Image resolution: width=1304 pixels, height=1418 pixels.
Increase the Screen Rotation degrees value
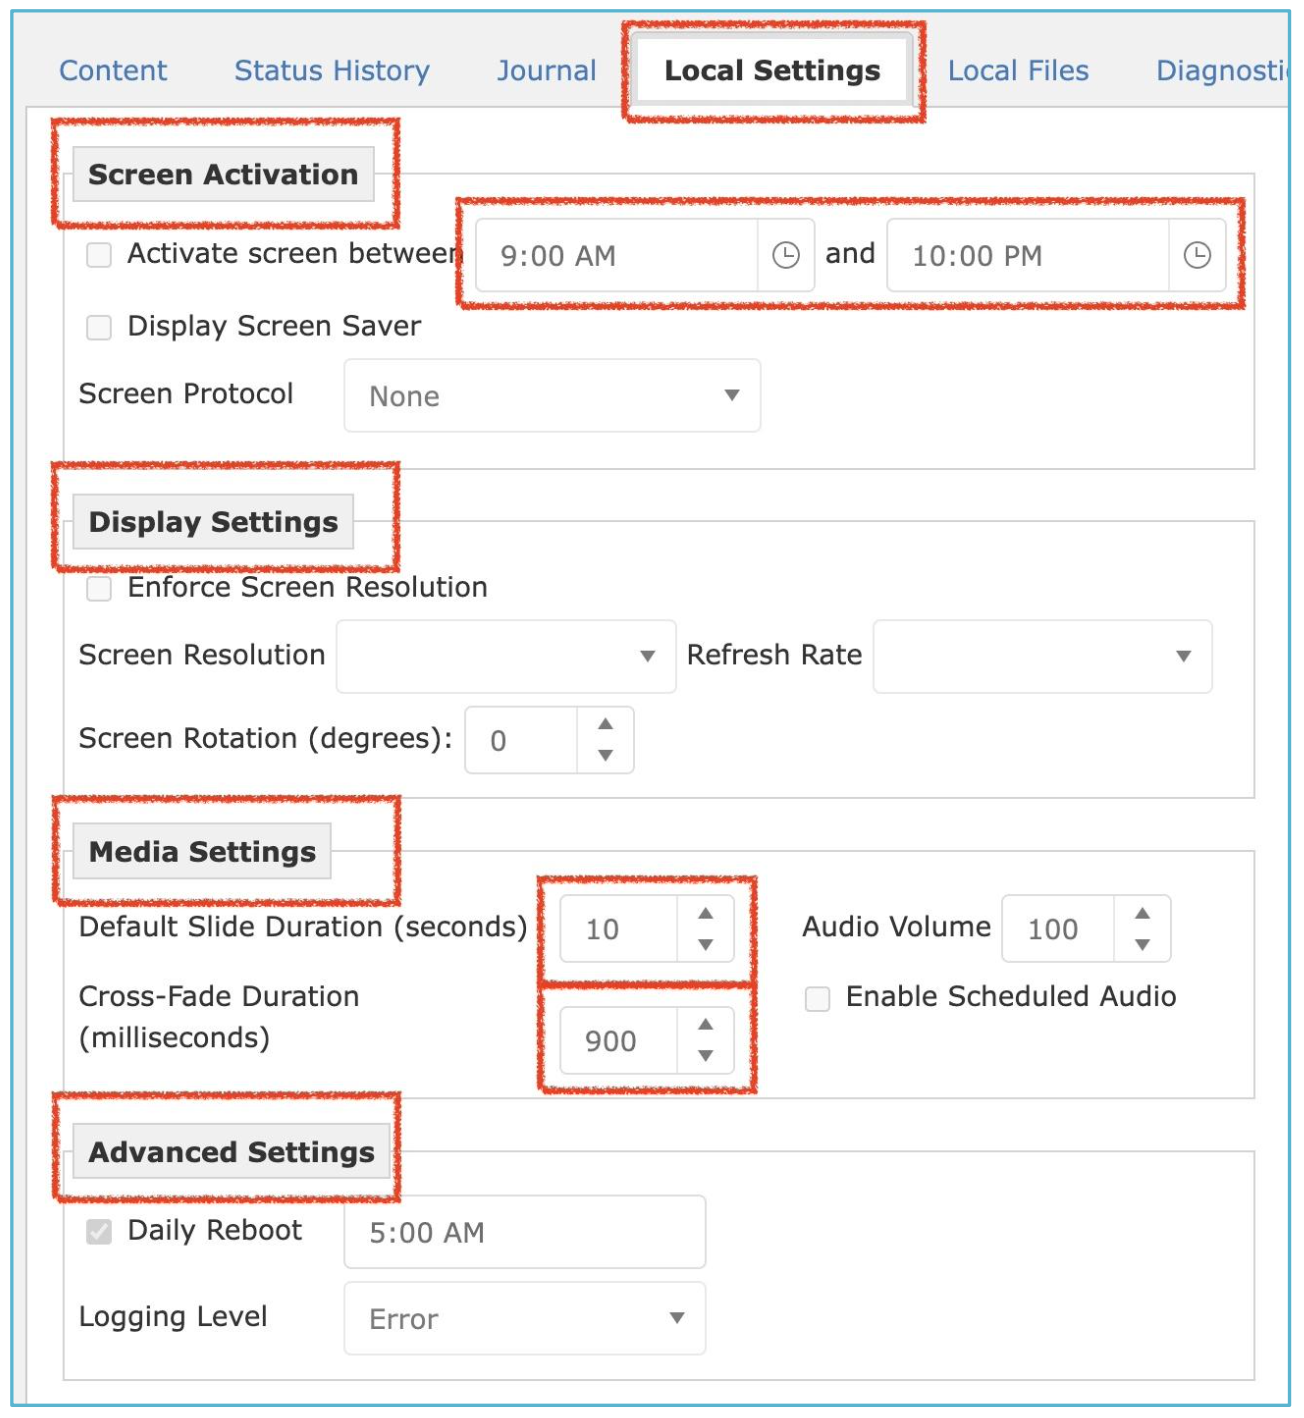[605, 723]
